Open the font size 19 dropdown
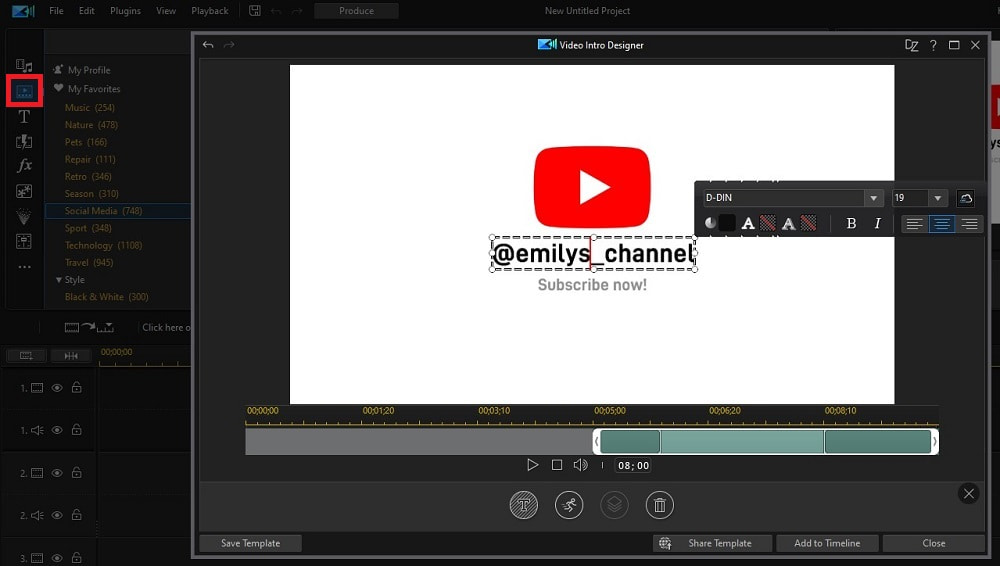This screenshot has height=566, width=1000. coord(938,198)
